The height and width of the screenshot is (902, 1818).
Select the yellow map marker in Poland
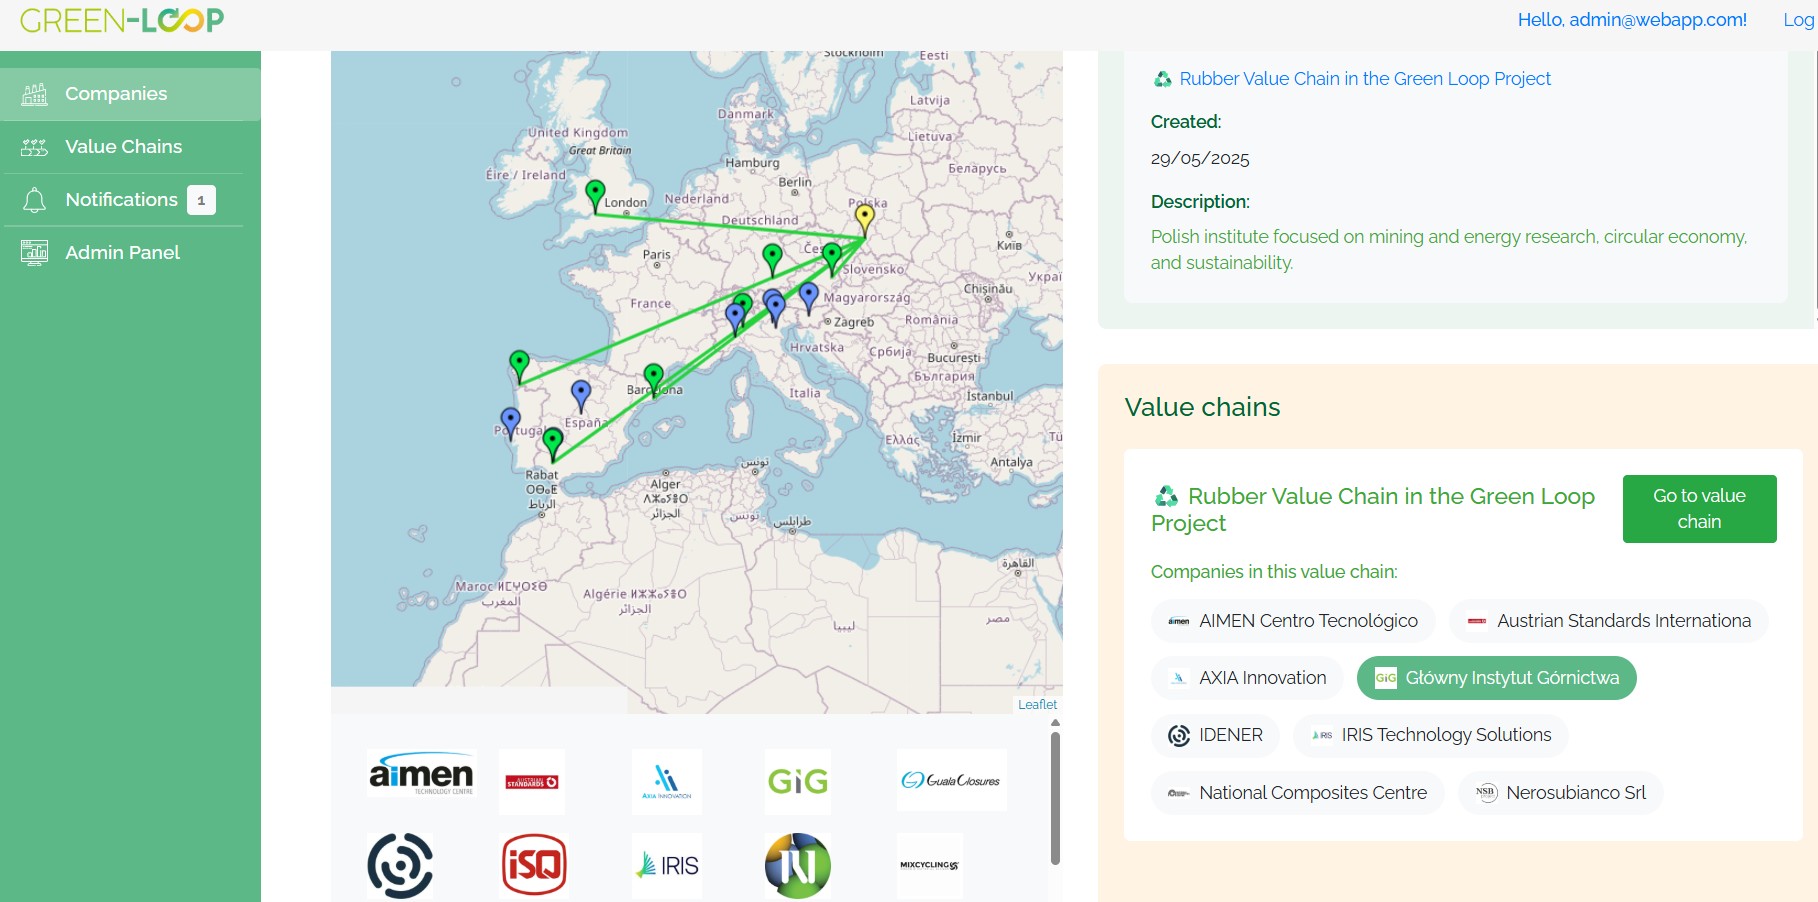coord(865,217)
